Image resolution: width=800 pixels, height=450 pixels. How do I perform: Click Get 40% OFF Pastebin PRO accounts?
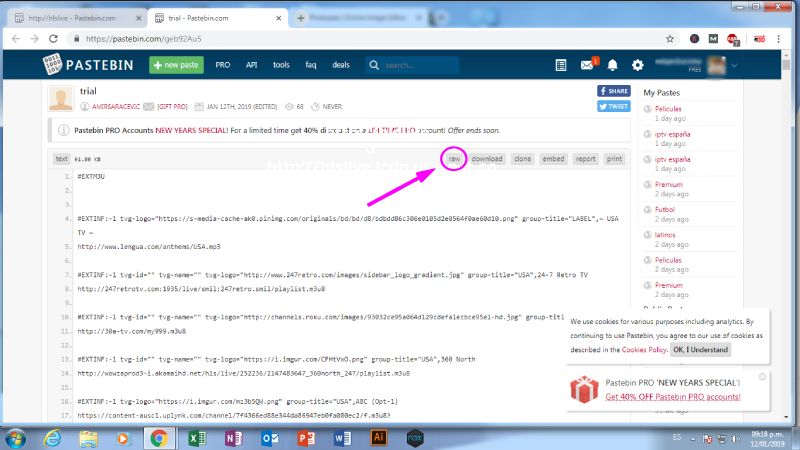click(672, 396)
